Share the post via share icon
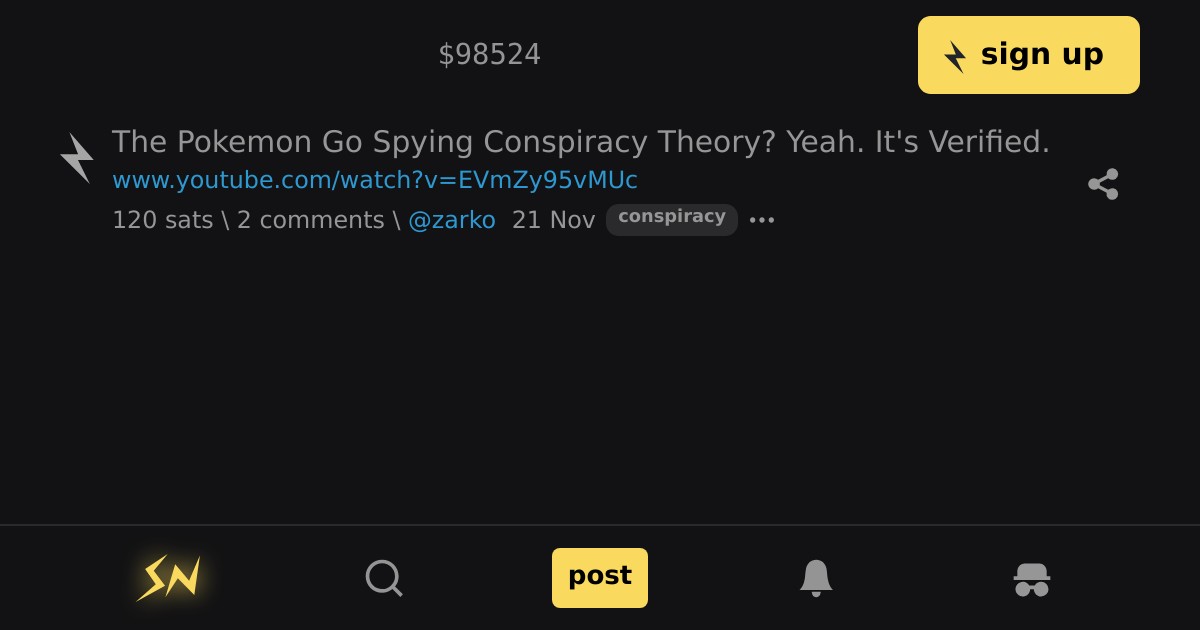The height and width of the screenshot is (630, 1200). click(x=1103, y=184)
